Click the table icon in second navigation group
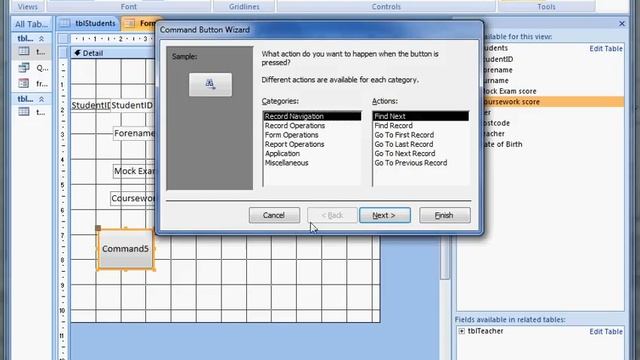This screenshot has height=360, width=640. tap(24, 112)
